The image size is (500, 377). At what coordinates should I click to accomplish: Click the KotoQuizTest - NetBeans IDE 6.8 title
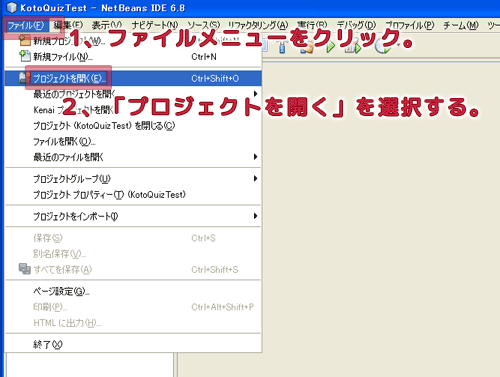pos(102,8)
